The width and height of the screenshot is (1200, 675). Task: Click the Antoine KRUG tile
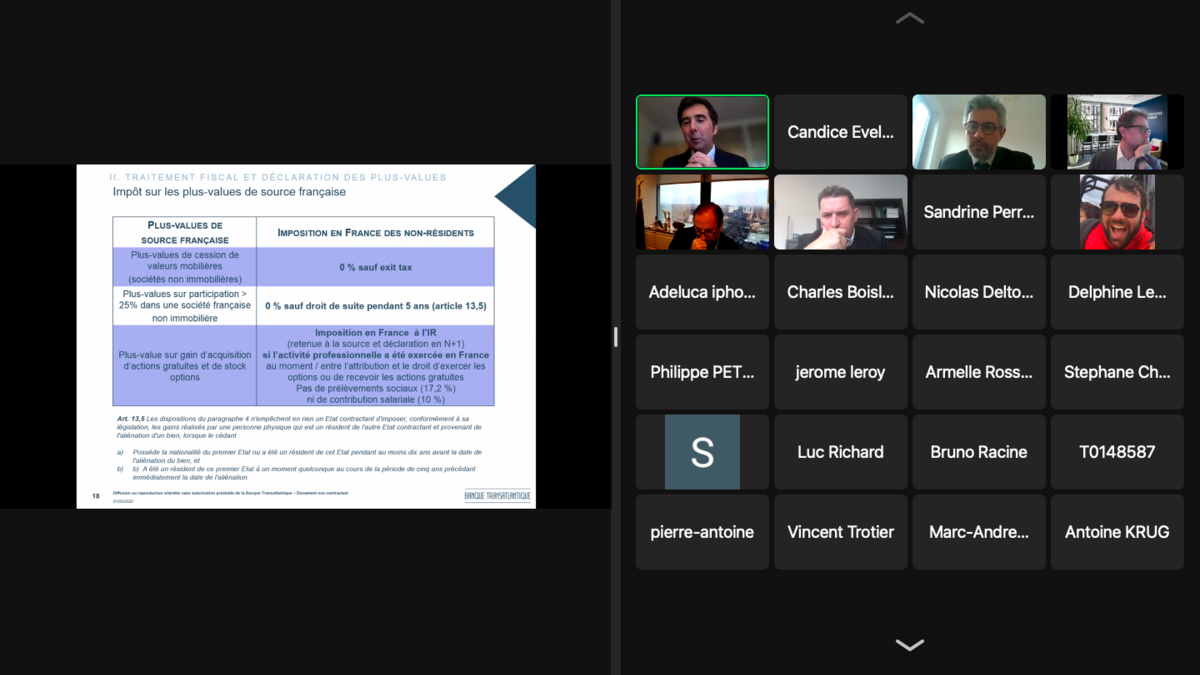coord(1117,532)
